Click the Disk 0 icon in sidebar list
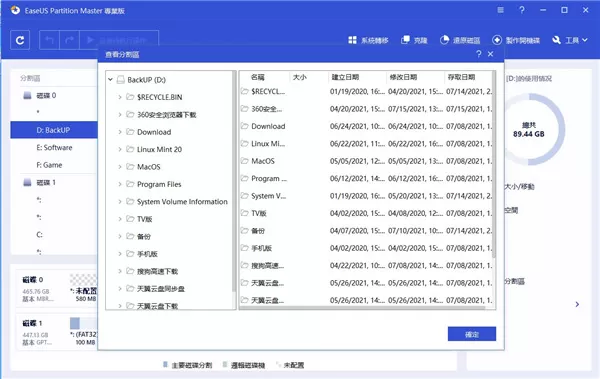Image resolution: width=600 pixels, height=379 pixels. coord(27,95)
